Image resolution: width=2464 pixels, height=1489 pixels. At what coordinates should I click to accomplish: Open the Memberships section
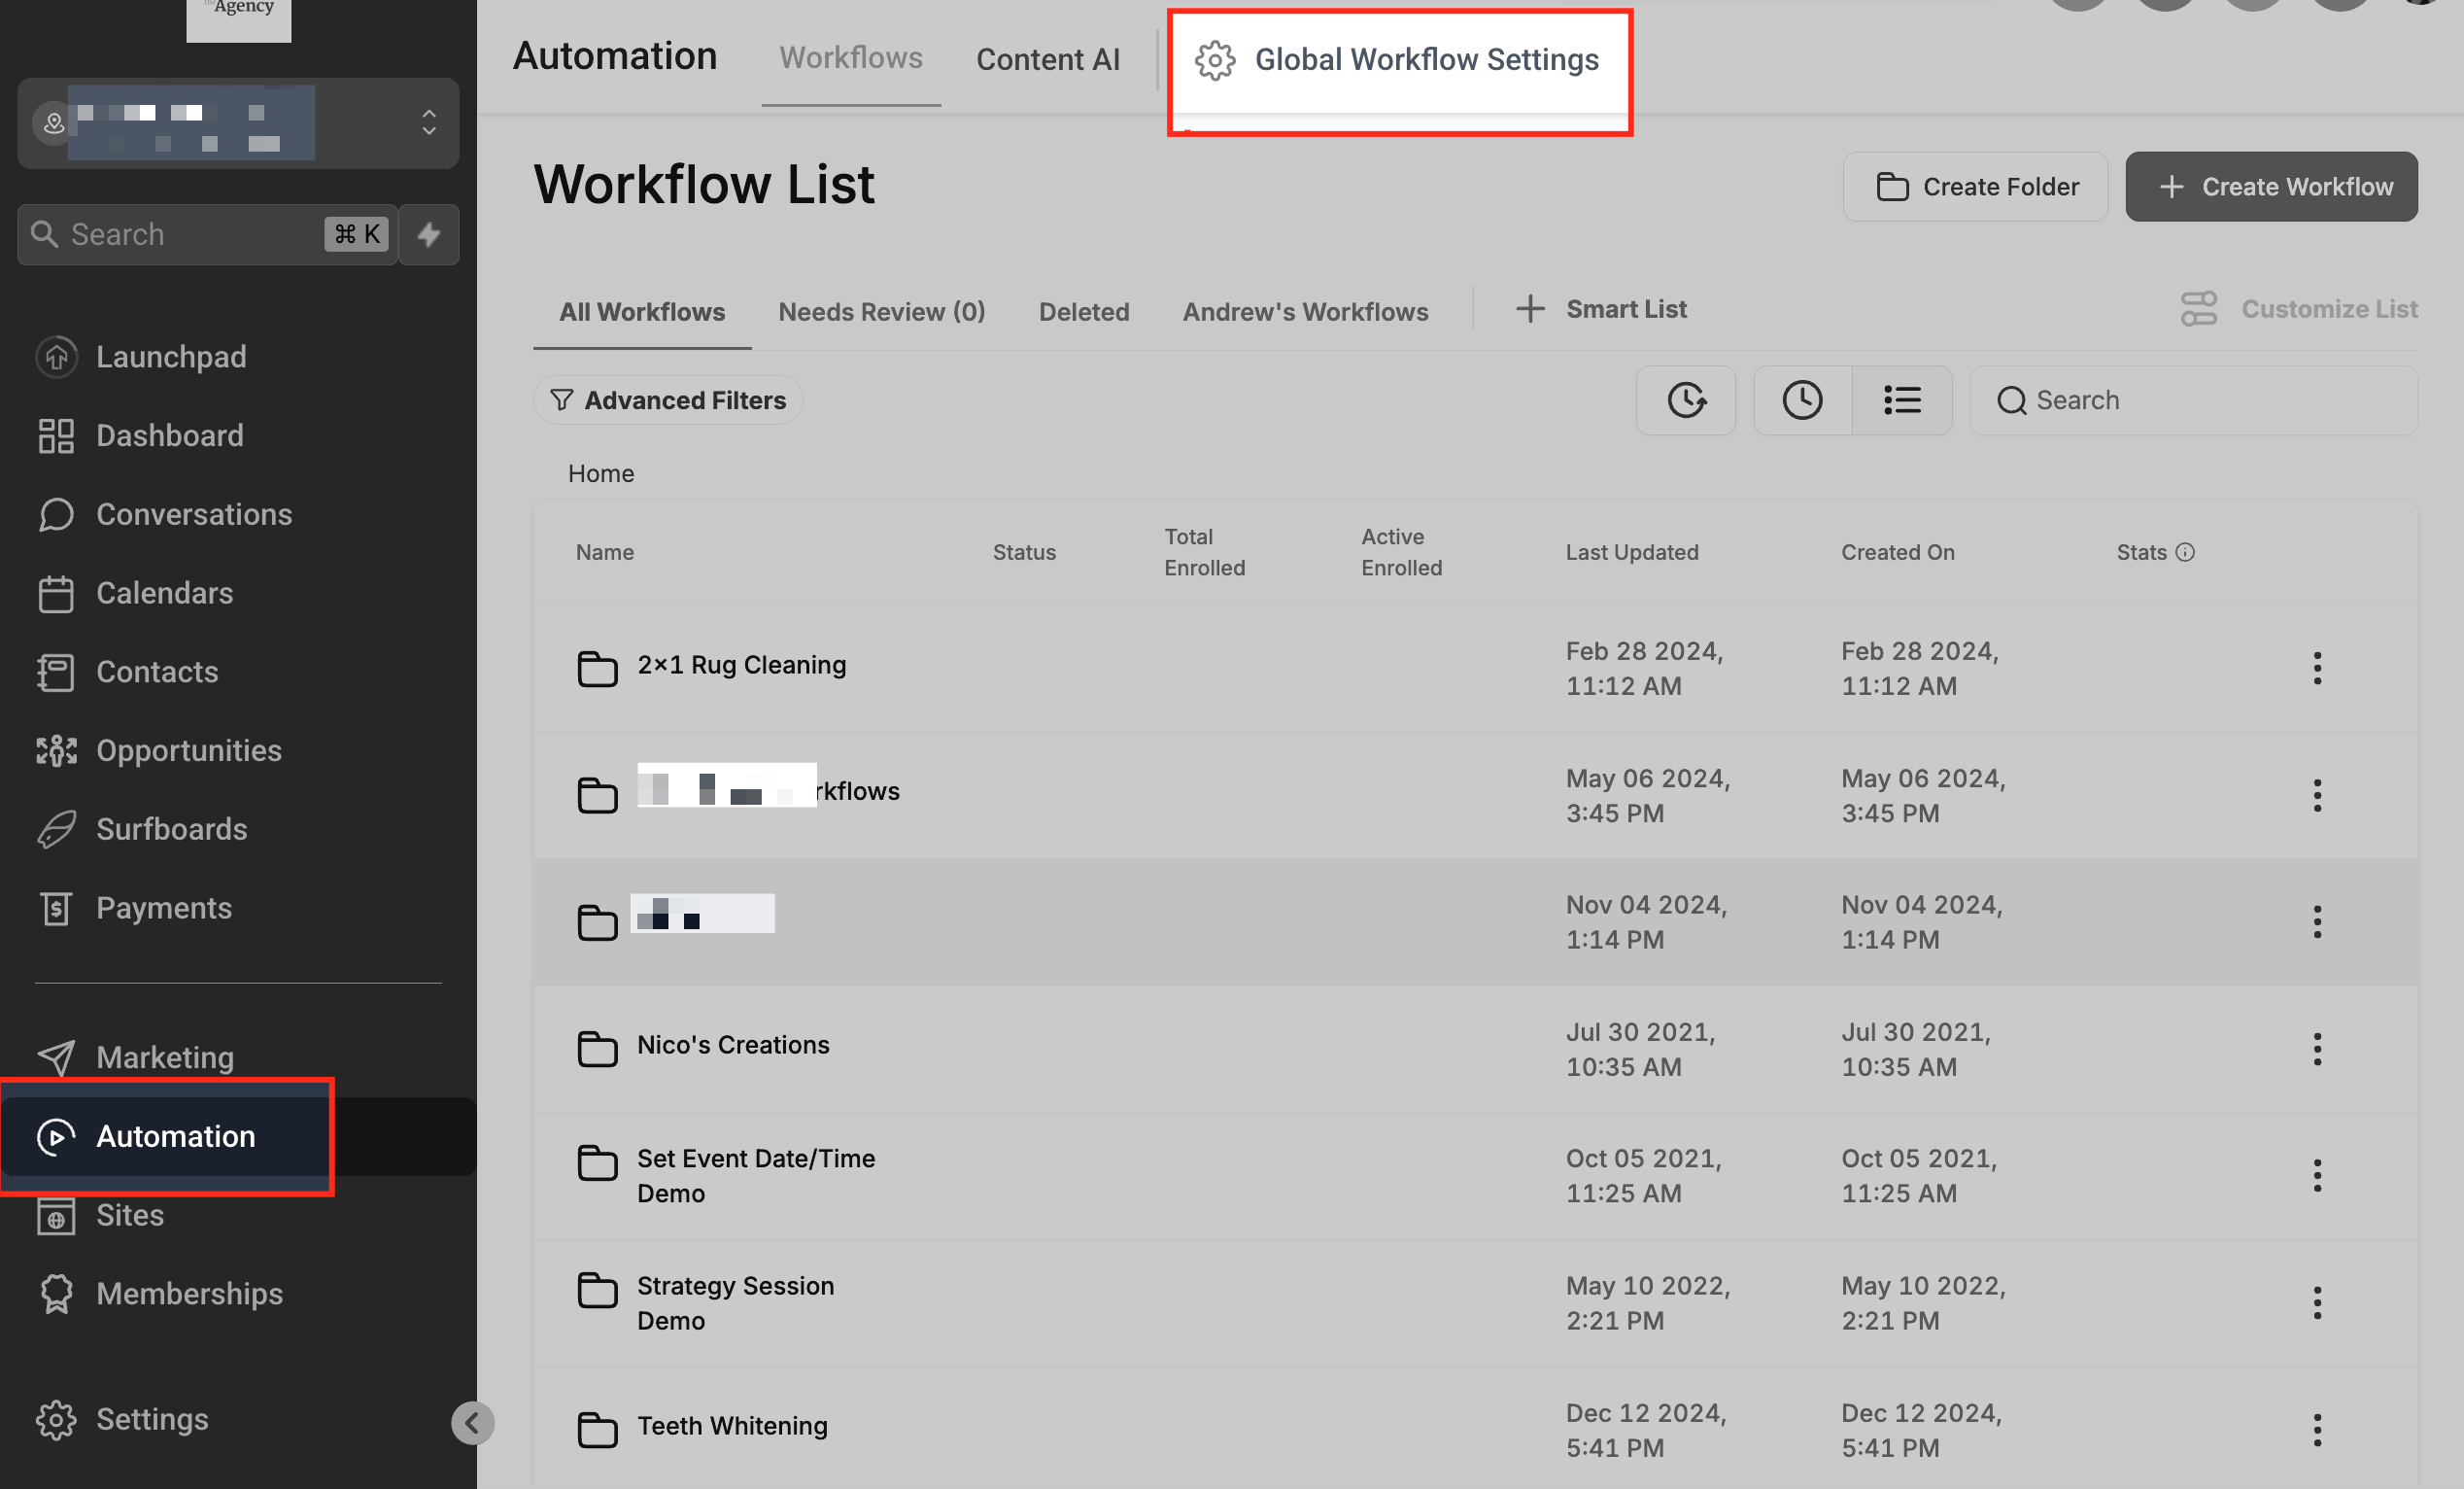(189, 1293)
